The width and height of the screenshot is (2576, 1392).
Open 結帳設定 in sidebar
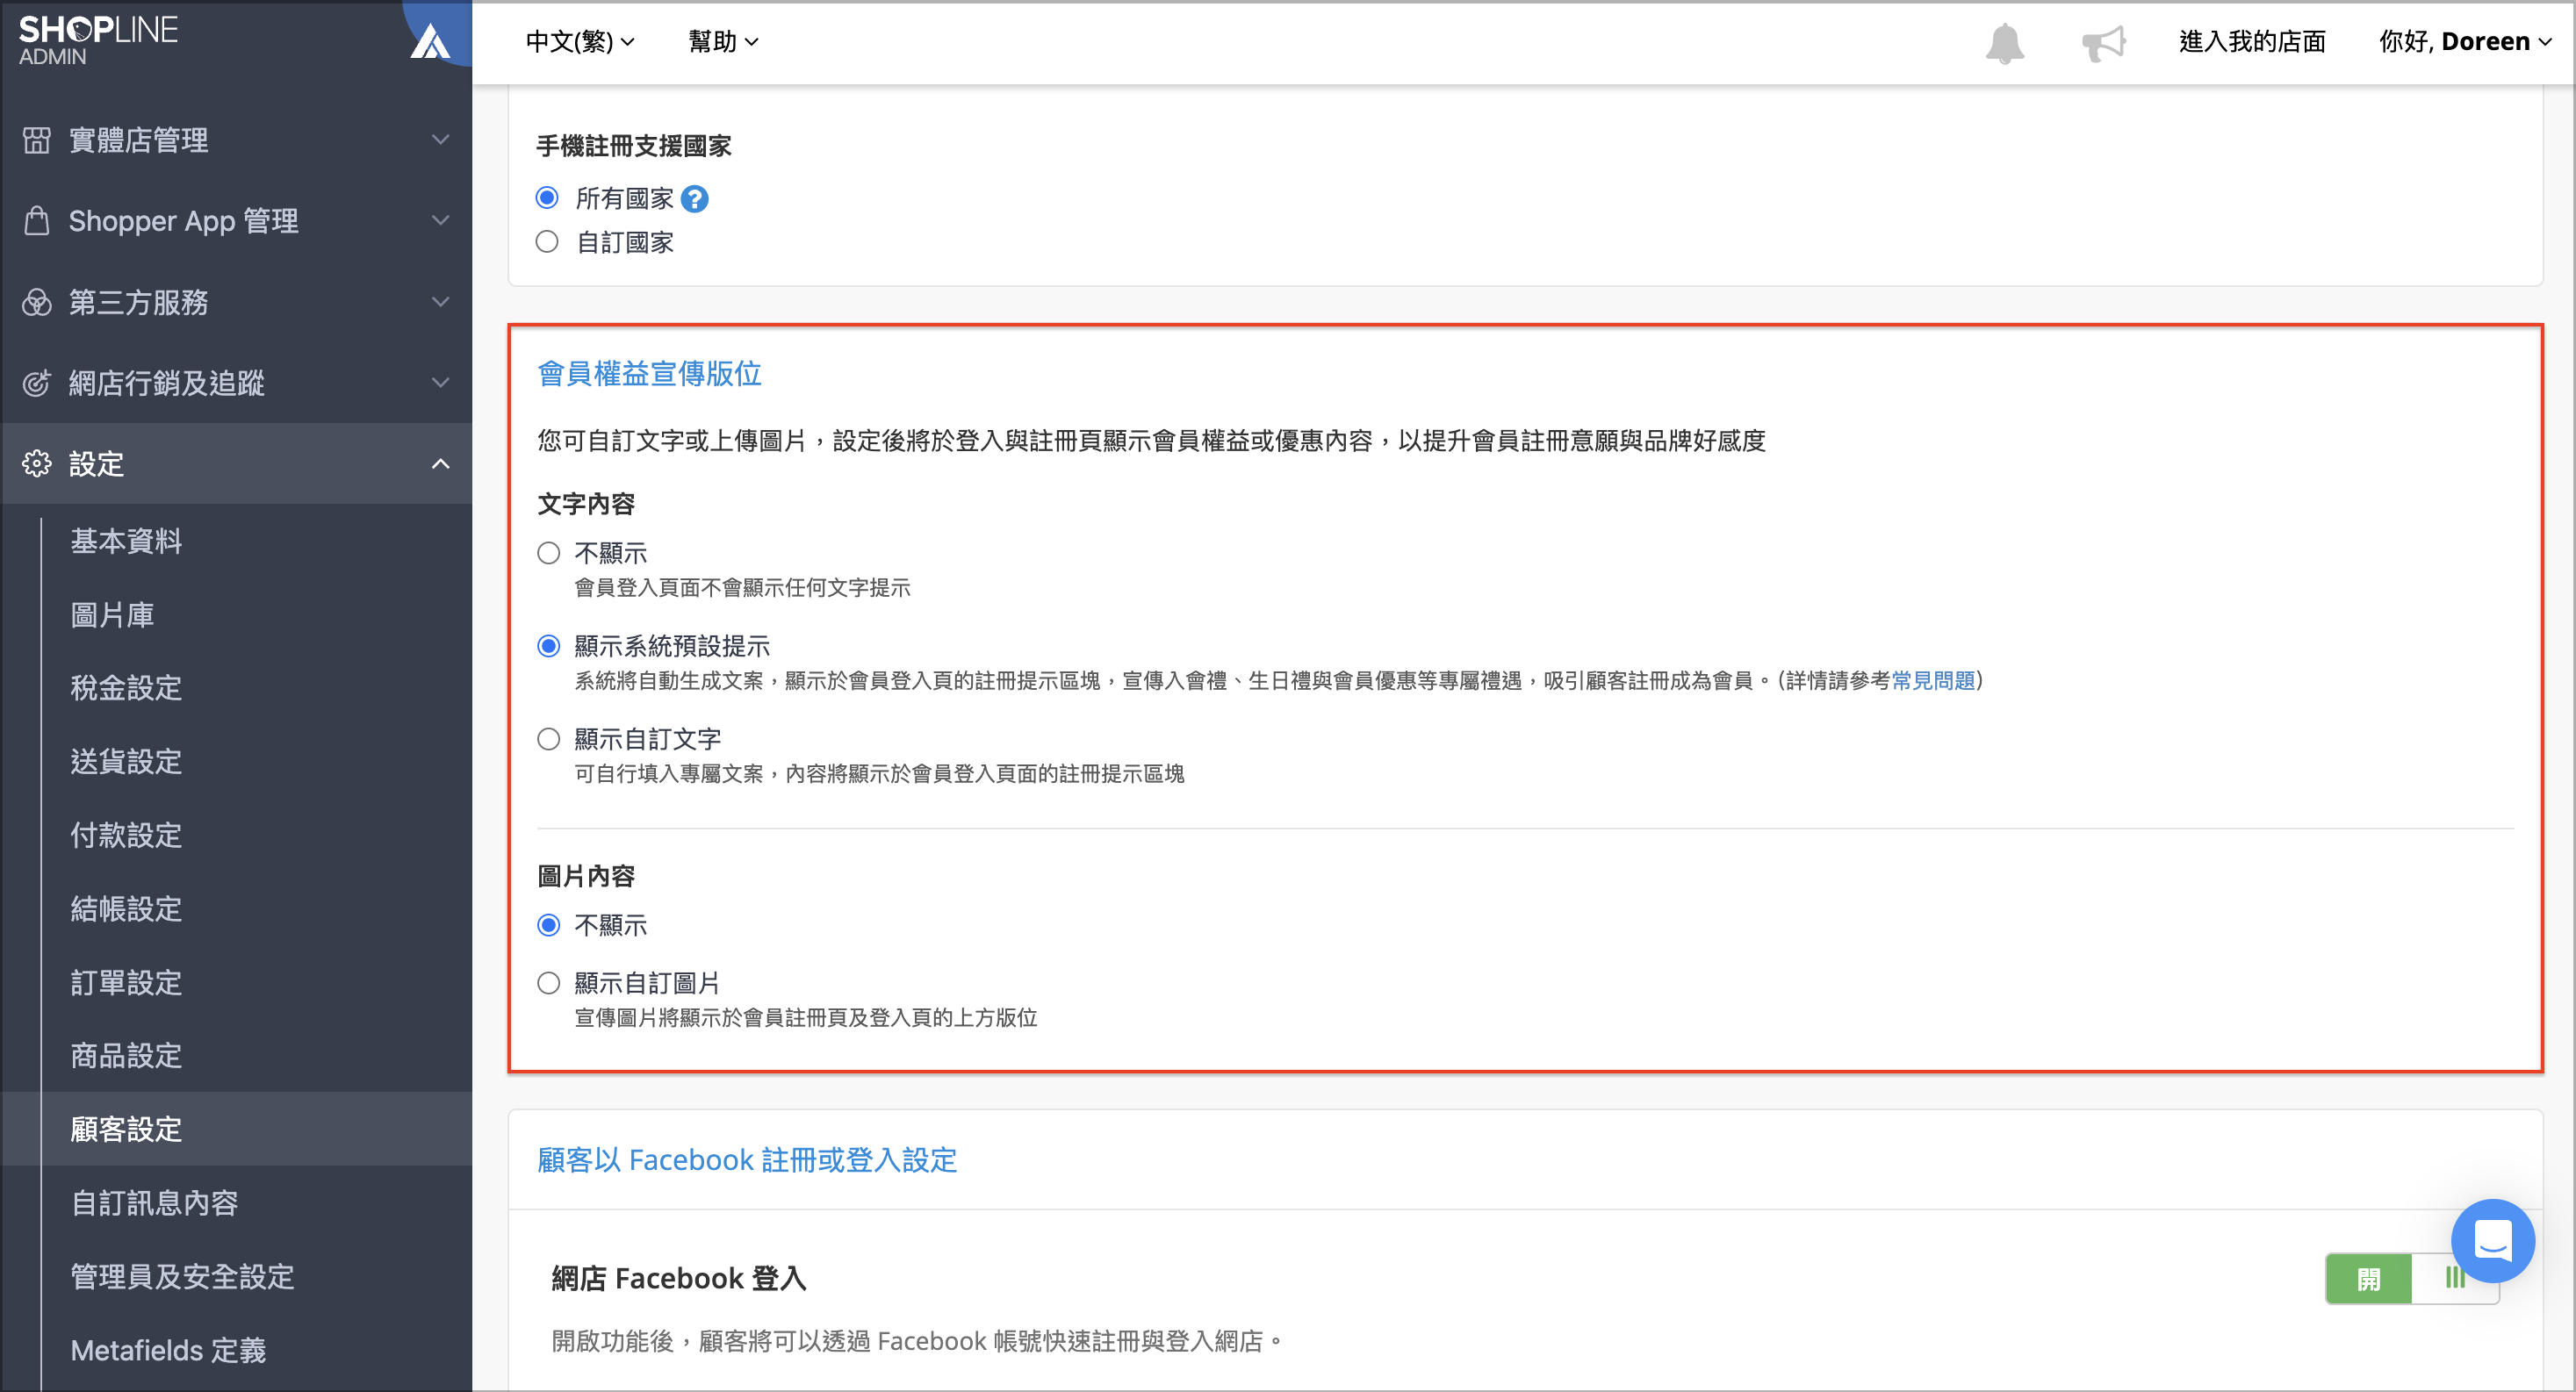(126, 909)
